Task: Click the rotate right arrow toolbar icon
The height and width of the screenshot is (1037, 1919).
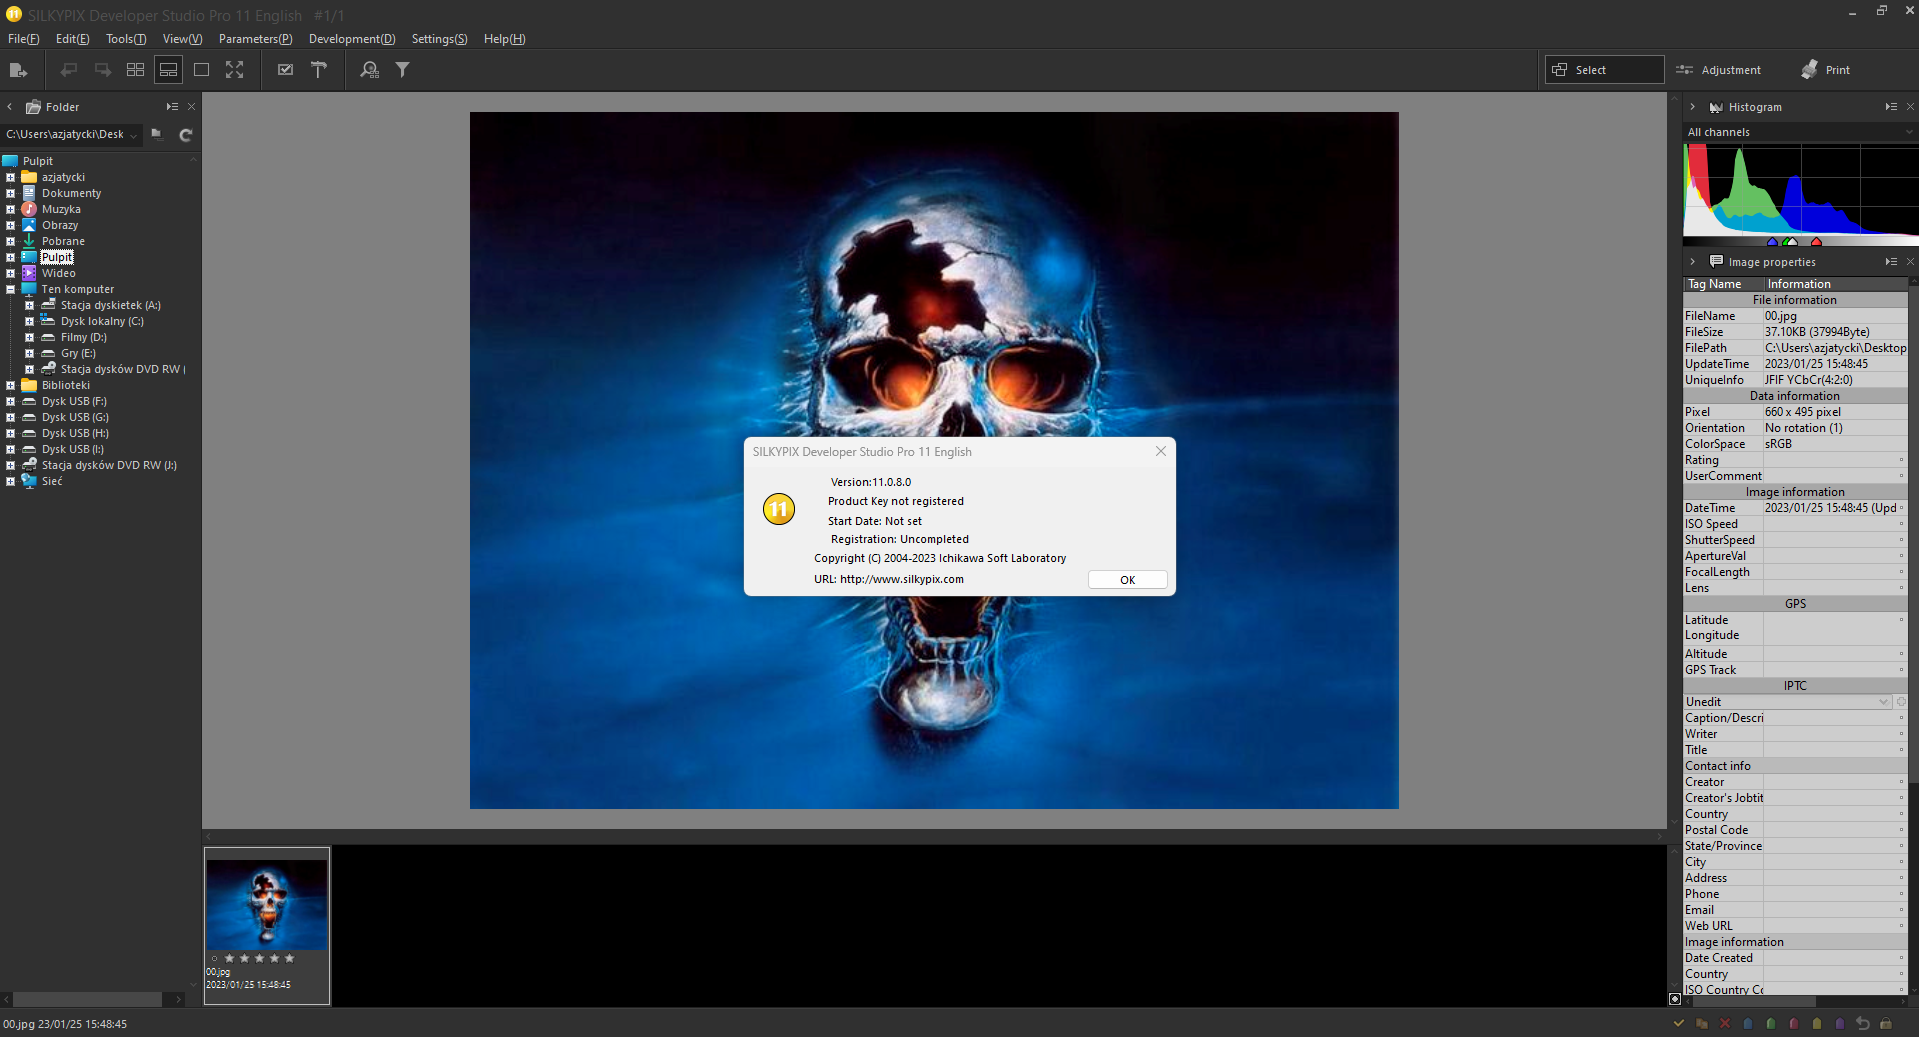Action: click(x=103, y=70)
